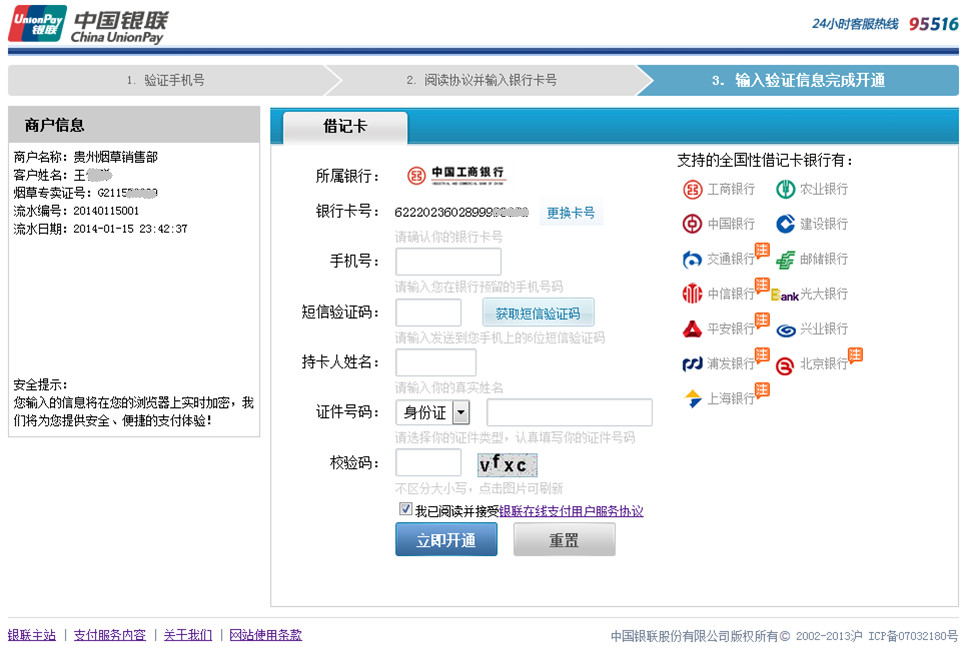The width and height of the screenshot is (966, 651).
Task: Click the 流水编号: 20140115001 text
Action: point(76,211)
